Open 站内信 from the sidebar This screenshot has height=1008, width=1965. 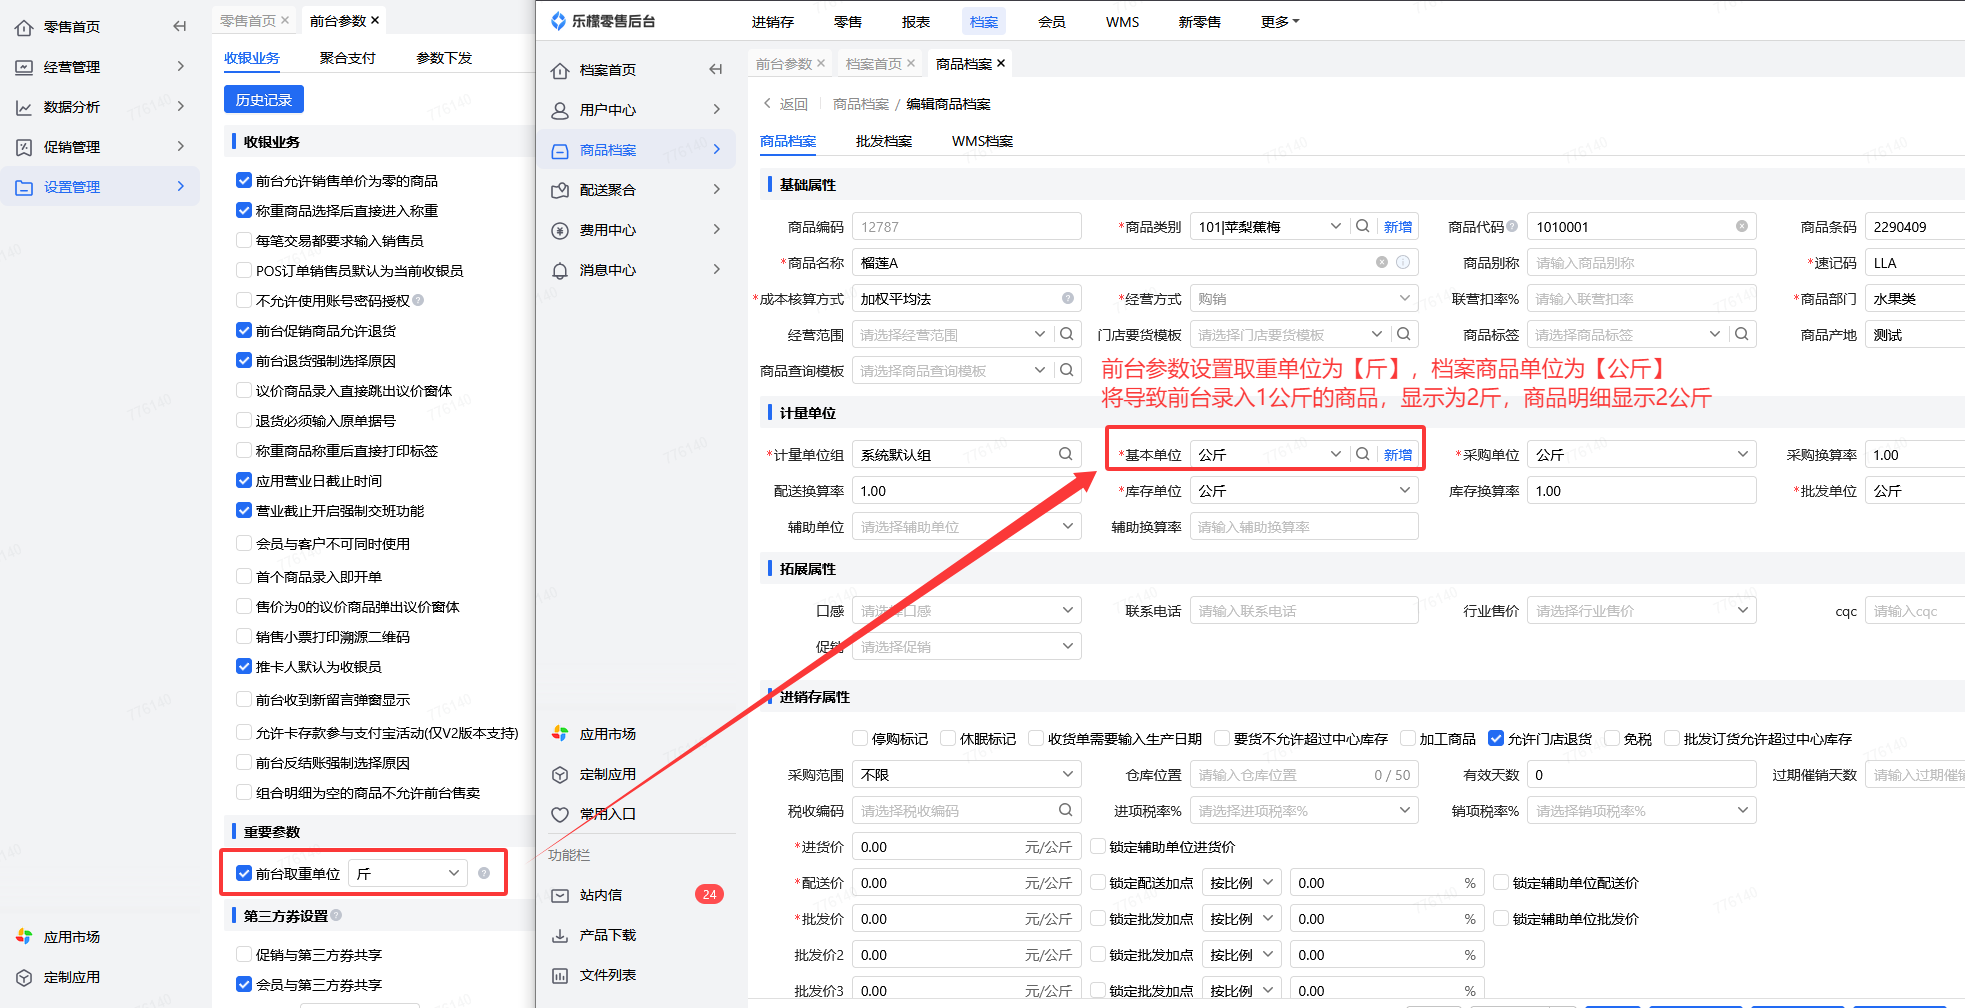601,895
